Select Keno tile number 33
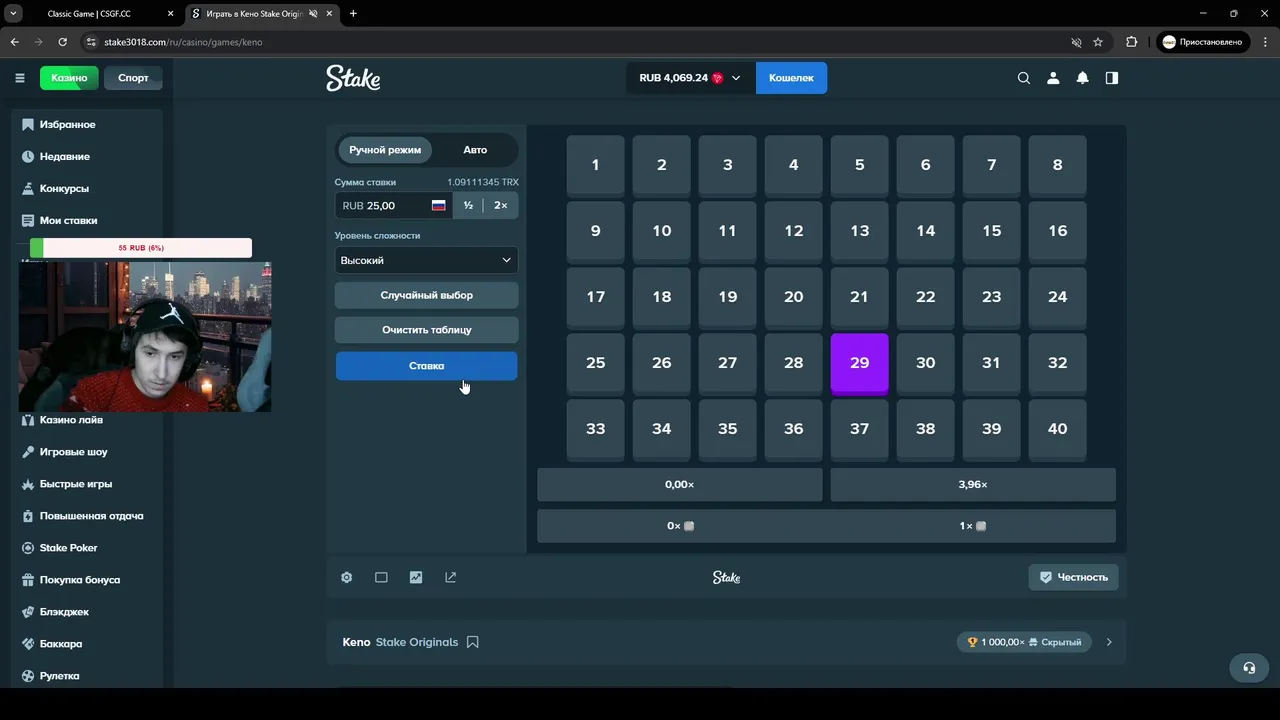Viewport: 1280px width, 720px height. 595,430
